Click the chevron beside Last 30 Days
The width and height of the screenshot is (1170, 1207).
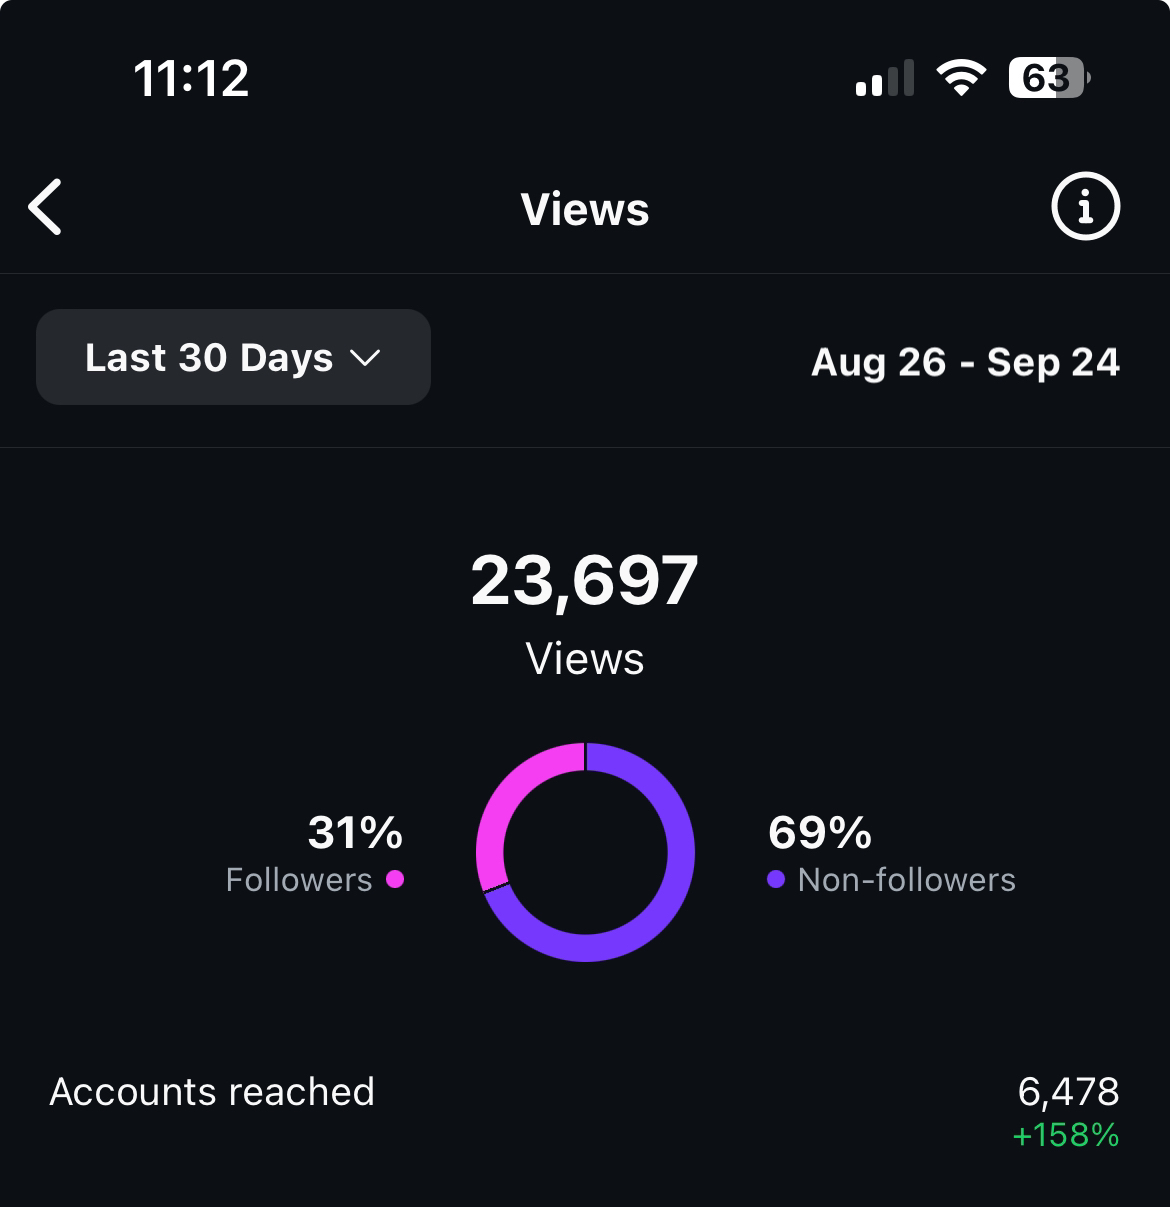366,358
